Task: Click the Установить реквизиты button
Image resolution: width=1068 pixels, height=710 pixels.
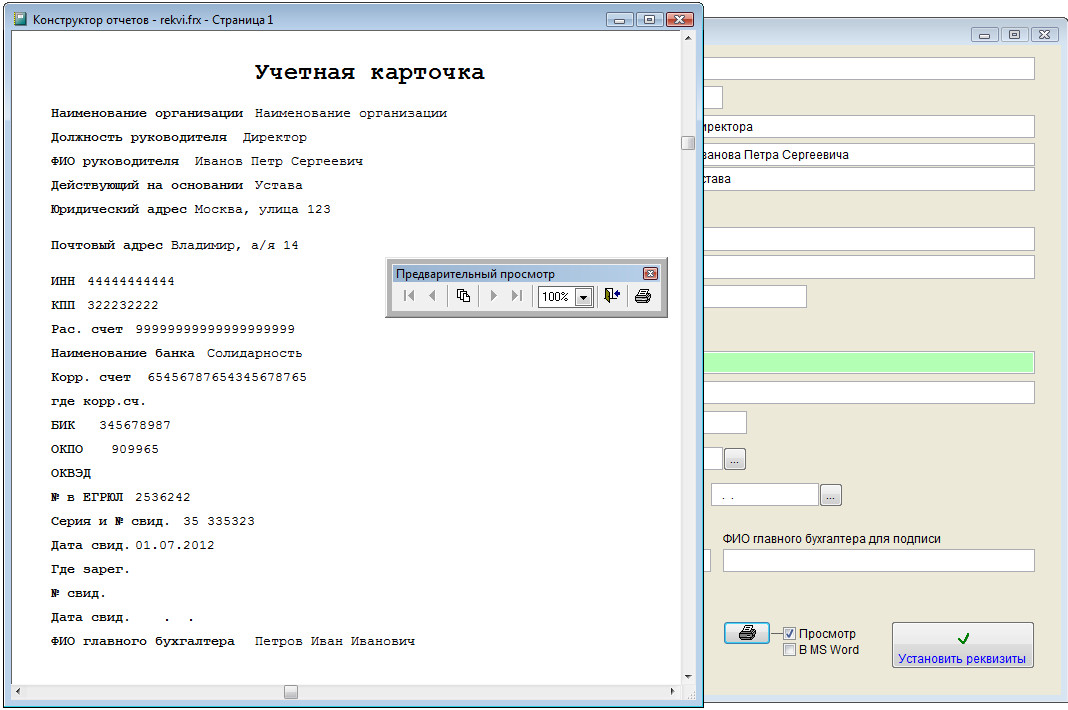Action: click(x=962, y=645)
